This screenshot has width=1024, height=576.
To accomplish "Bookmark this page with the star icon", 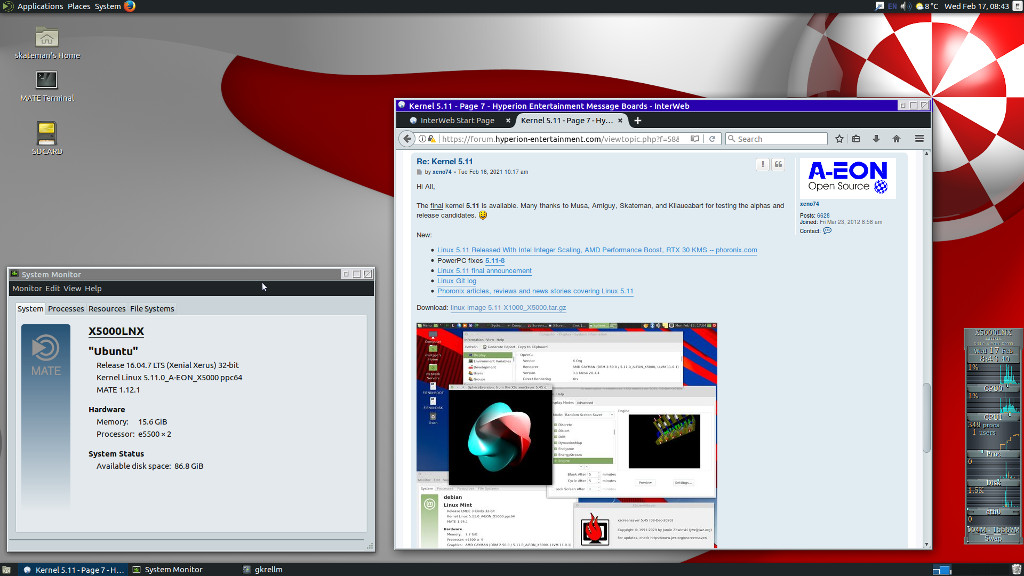I will coord(839,138).
